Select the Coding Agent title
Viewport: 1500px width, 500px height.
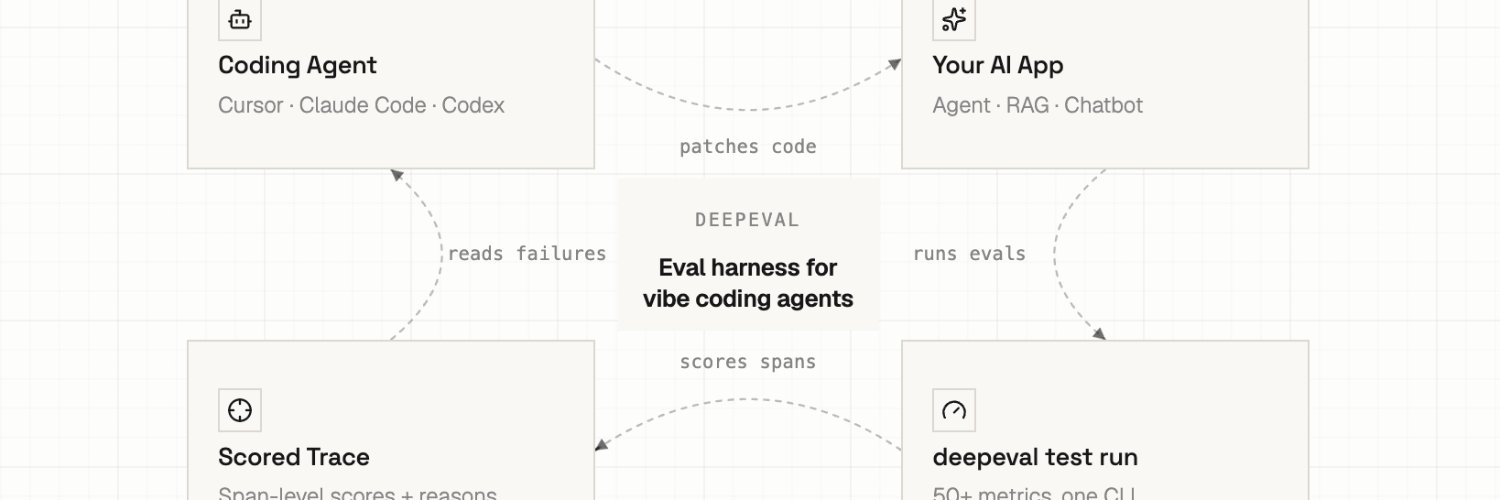coord(298,66)
